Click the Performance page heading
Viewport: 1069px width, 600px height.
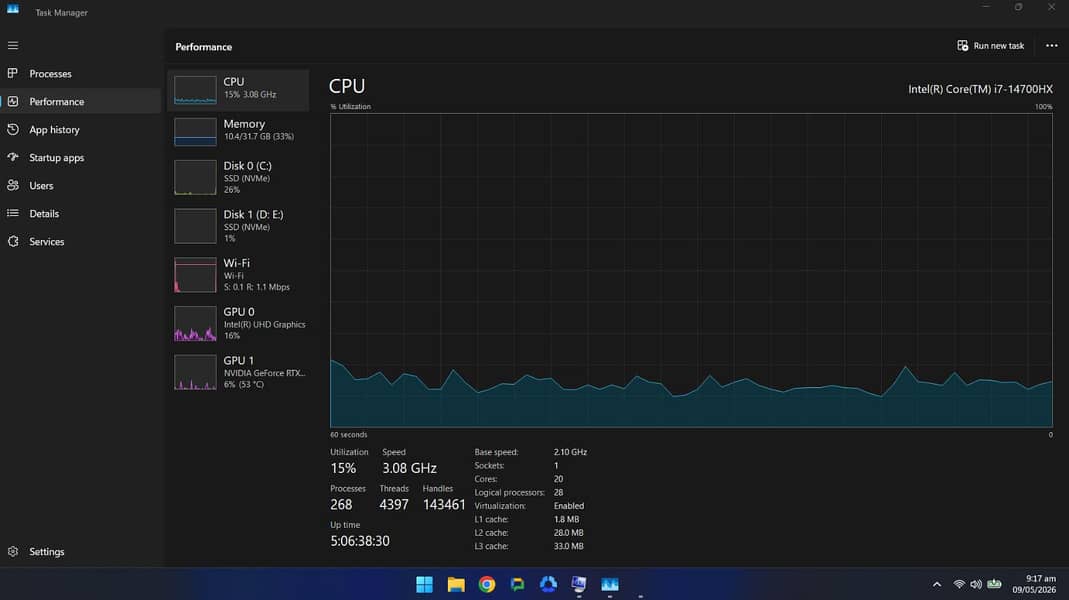click(x=203, y=46)
